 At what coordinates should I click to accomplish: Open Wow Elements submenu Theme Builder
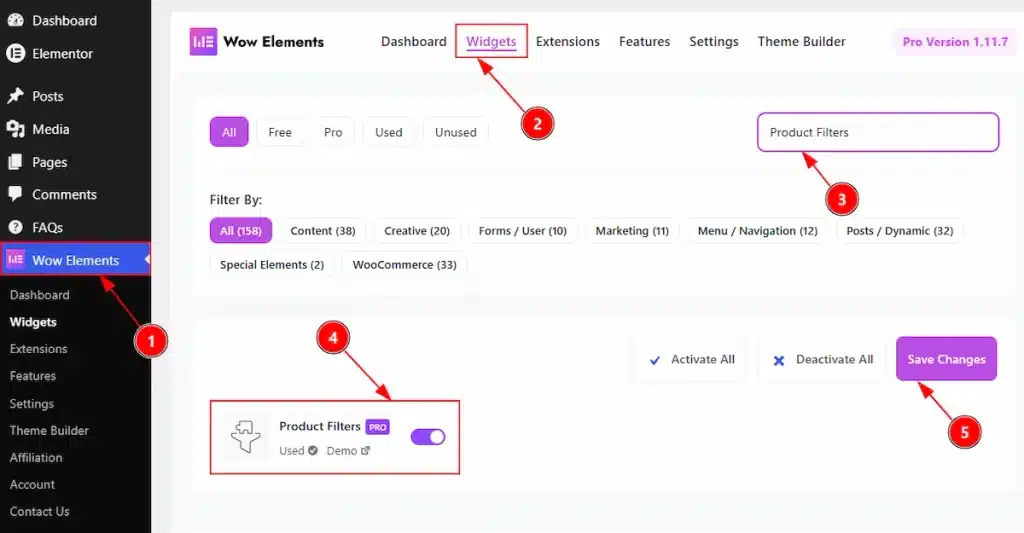49,430
